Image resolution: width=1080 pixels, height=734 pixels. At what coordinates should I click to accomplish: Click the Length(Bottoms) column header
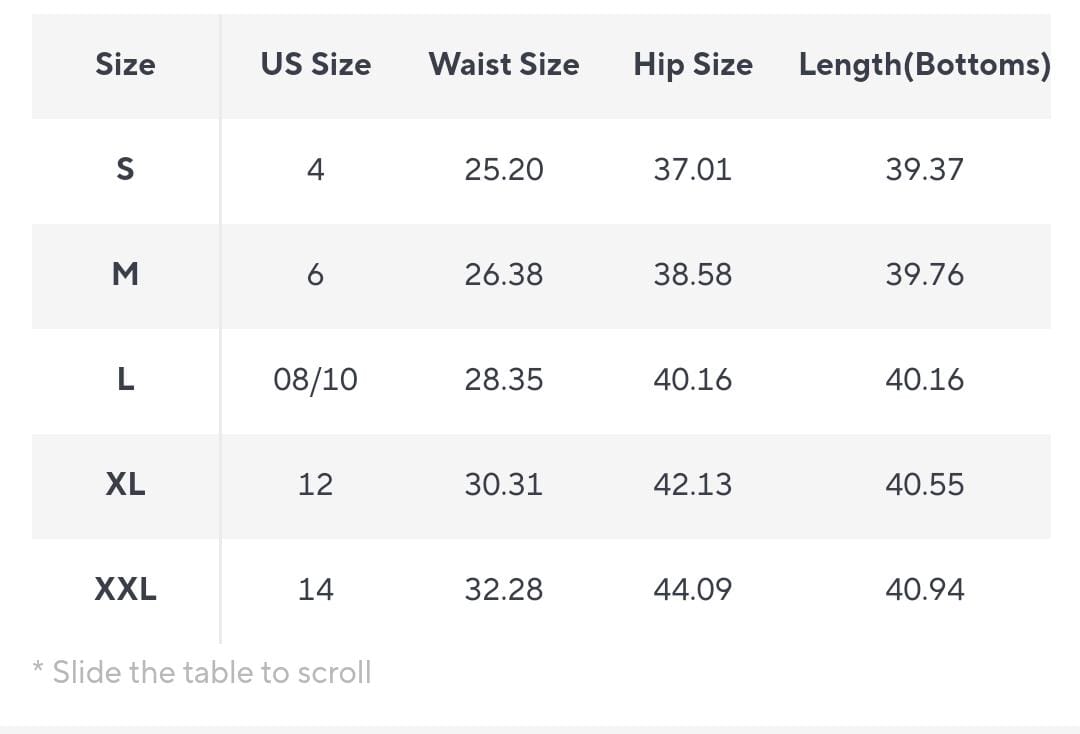[x=924, y=65]
